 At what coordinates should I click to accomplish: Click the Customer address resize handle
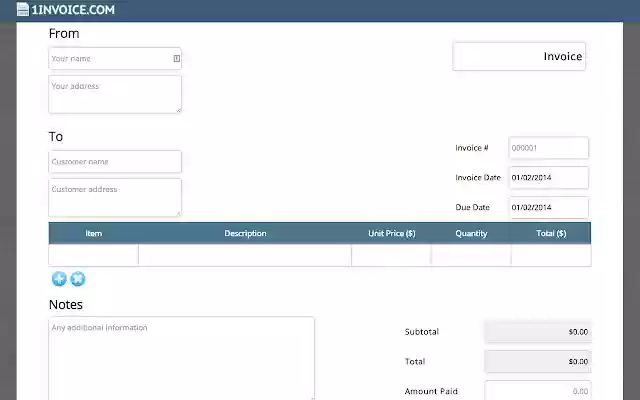tap(178, 213)
